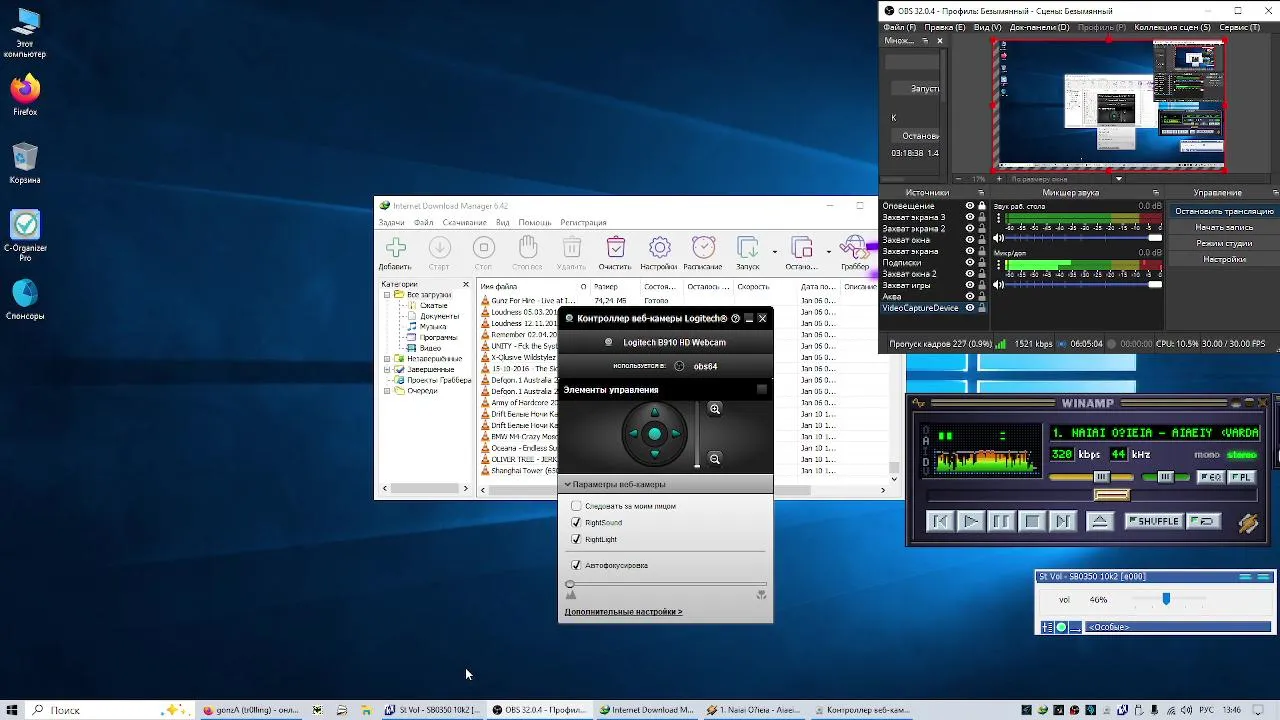Click the Запуск queue icon in IDM
Screen dimensions: 1280x720
[747, 248]
